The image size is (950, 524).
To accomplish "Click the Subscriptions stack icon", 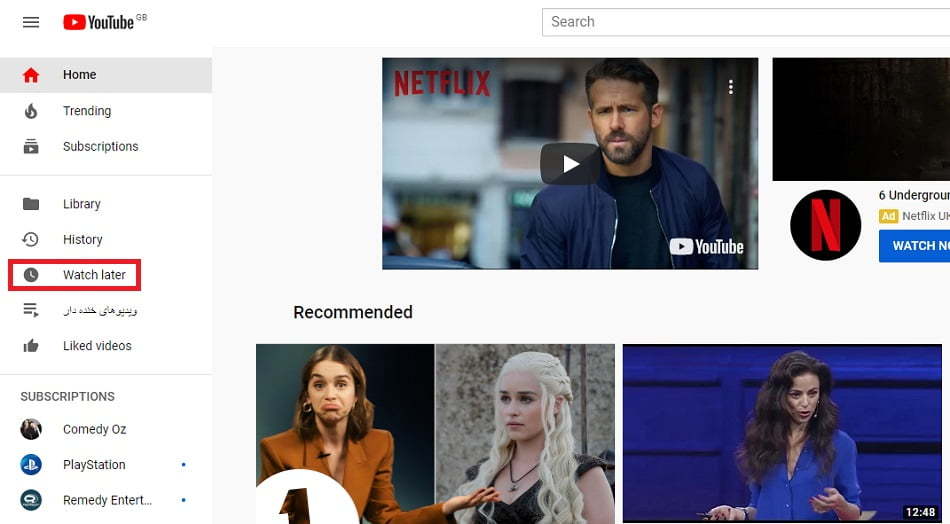I will [x=31, y=147].
